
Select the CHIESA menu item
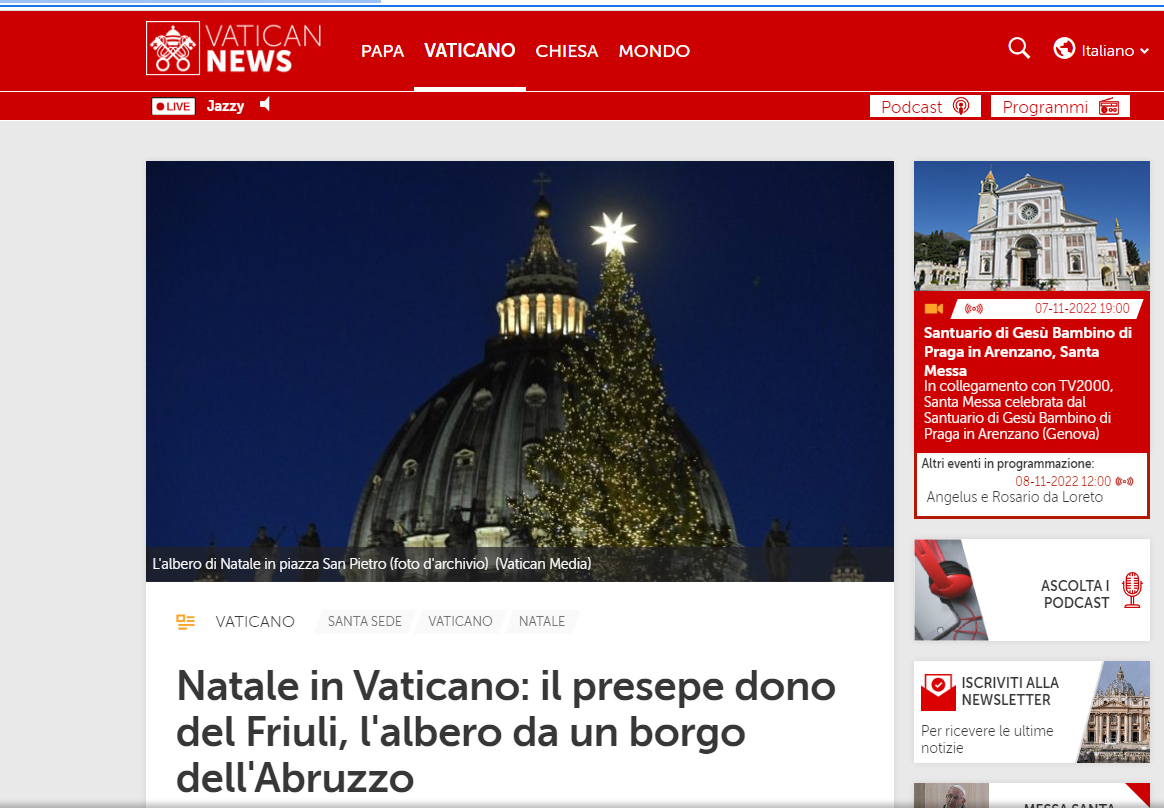(x=566, y=50)
